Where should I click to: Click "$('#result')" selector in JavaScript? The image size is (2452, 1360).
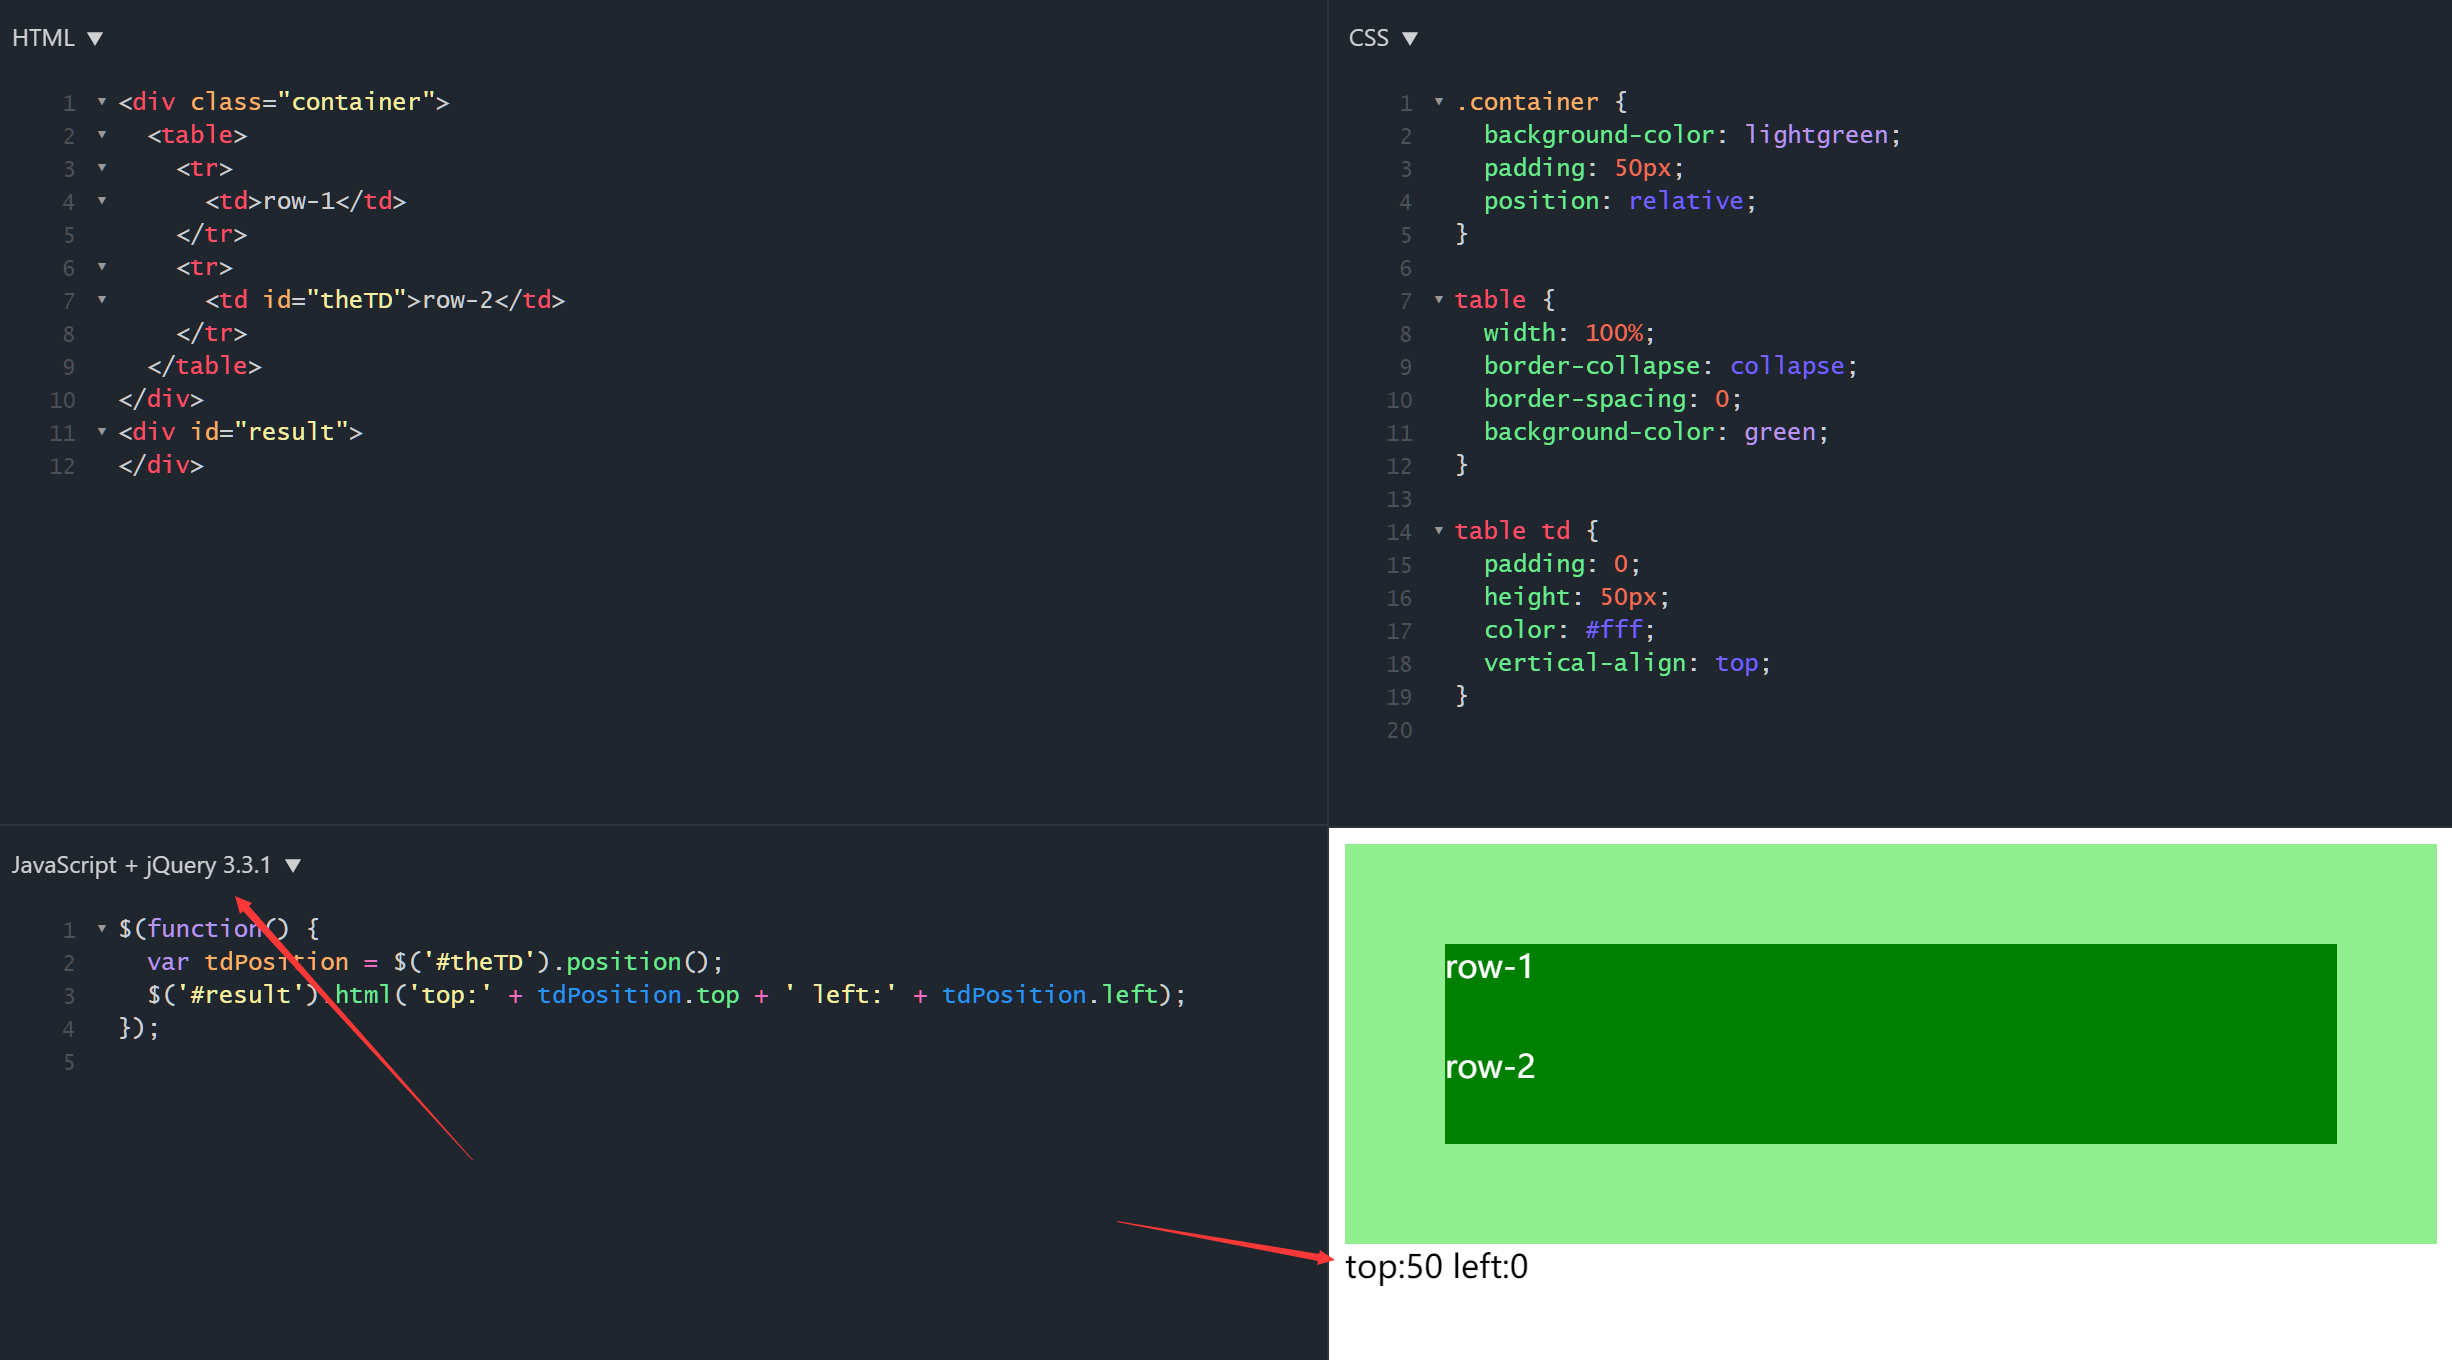pyautogui.click(x=233, y=995)
